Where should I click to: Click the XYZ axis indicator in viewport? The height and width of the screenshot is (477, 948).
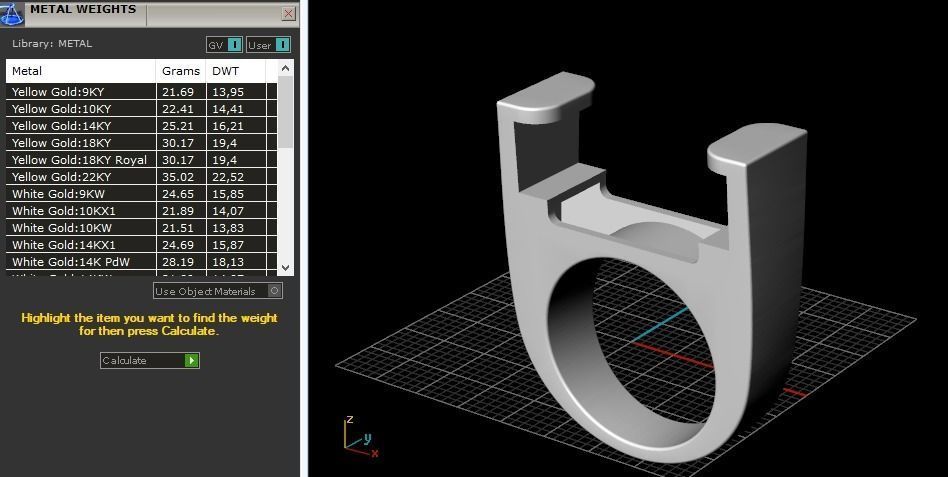[360, 436]
